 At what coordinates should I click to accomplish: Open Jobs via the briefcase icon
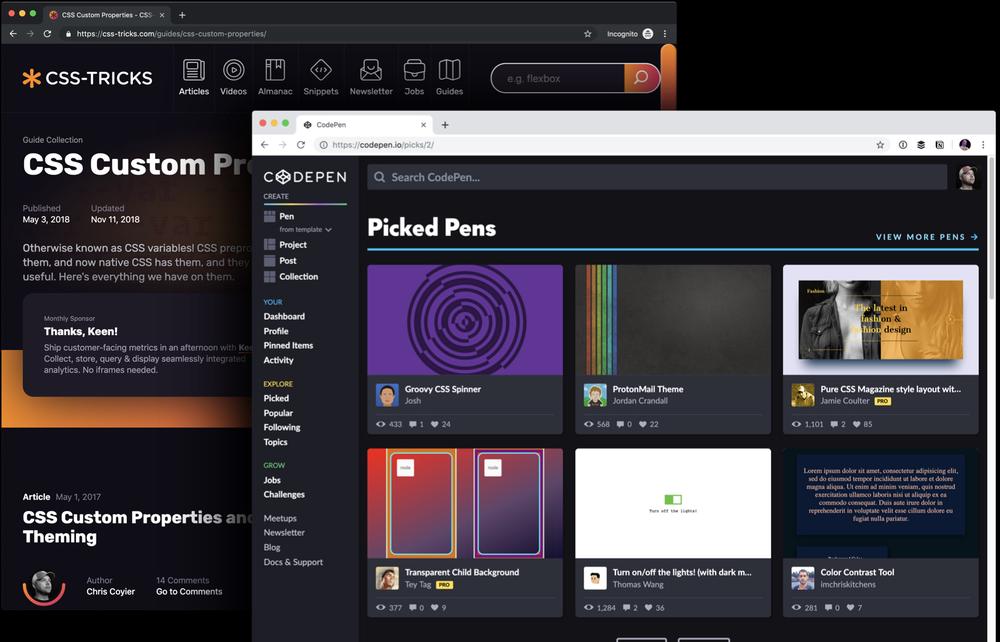pyautogui.click(x=413, y=69)
